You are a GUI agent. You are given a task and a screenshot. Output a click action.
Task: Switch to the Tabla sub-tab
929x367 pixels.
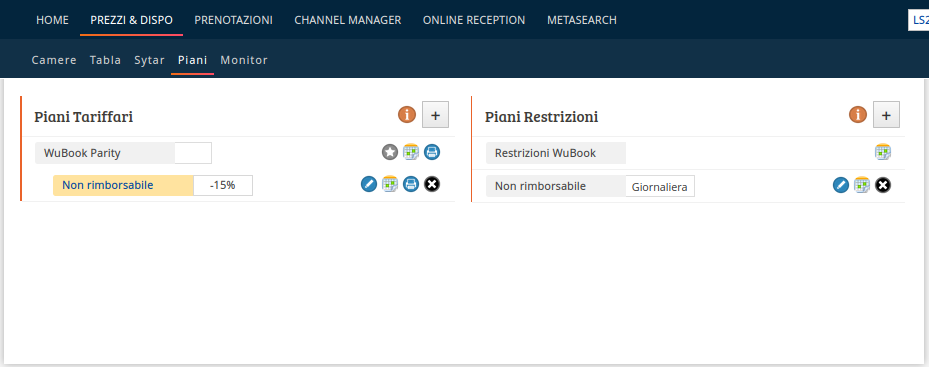click(x=105, y=60)
